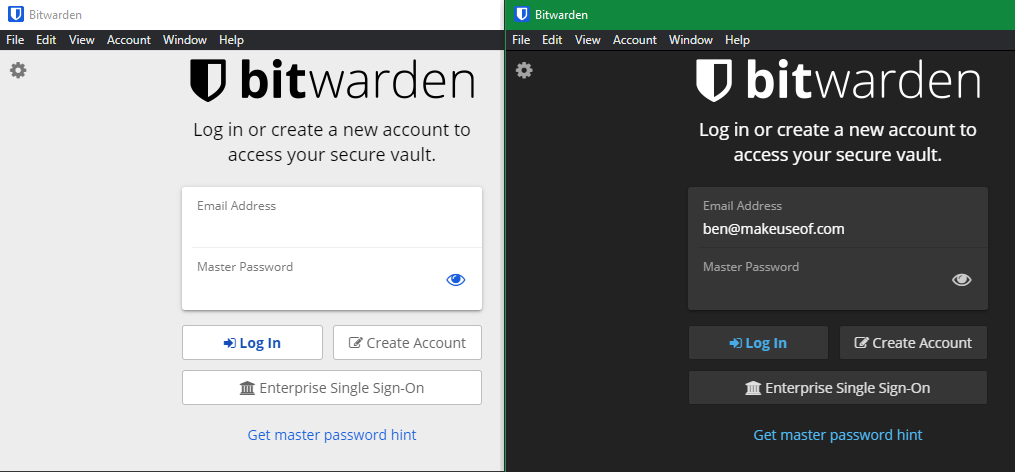Get master password hint in light window
The width and height of the screenshot is (1015, 472).
click(332, 435)
